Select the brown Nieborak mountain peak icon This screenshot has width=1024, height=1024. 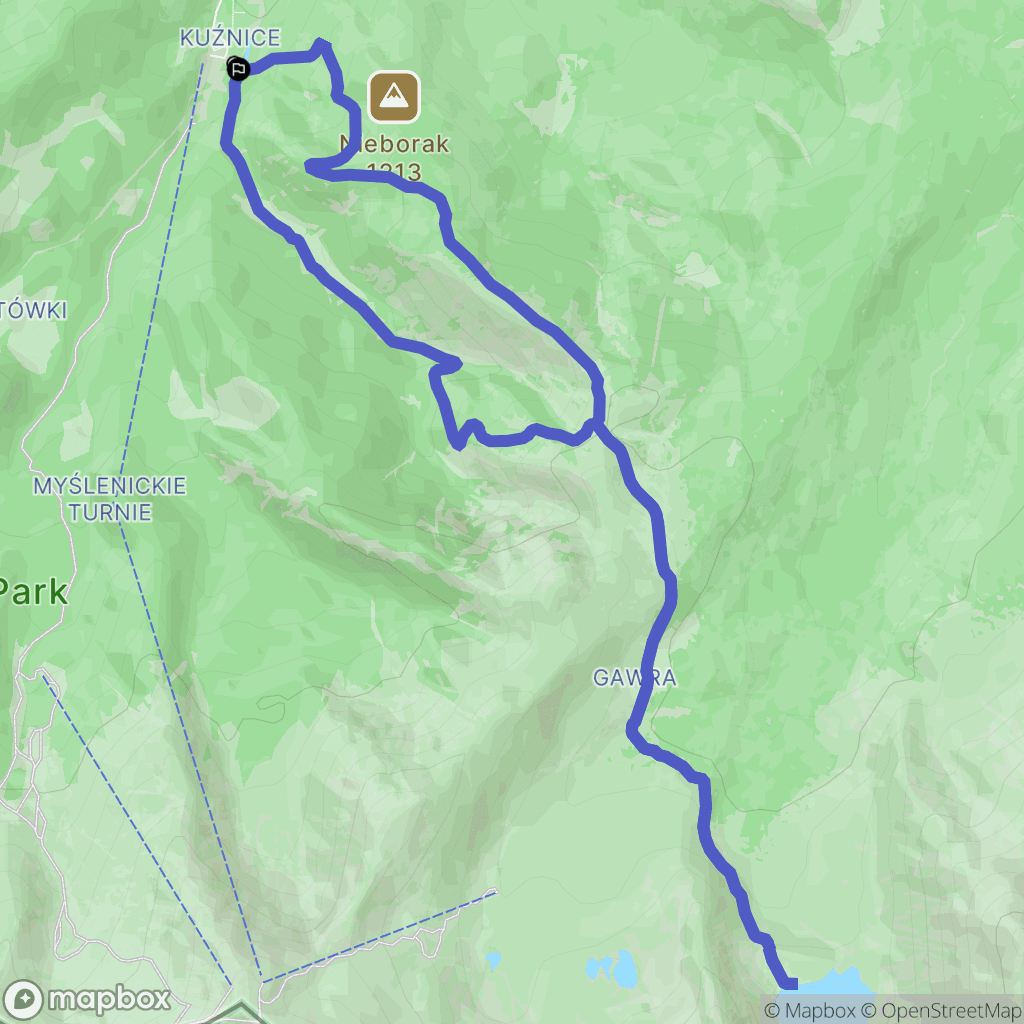tap(393, 97)
